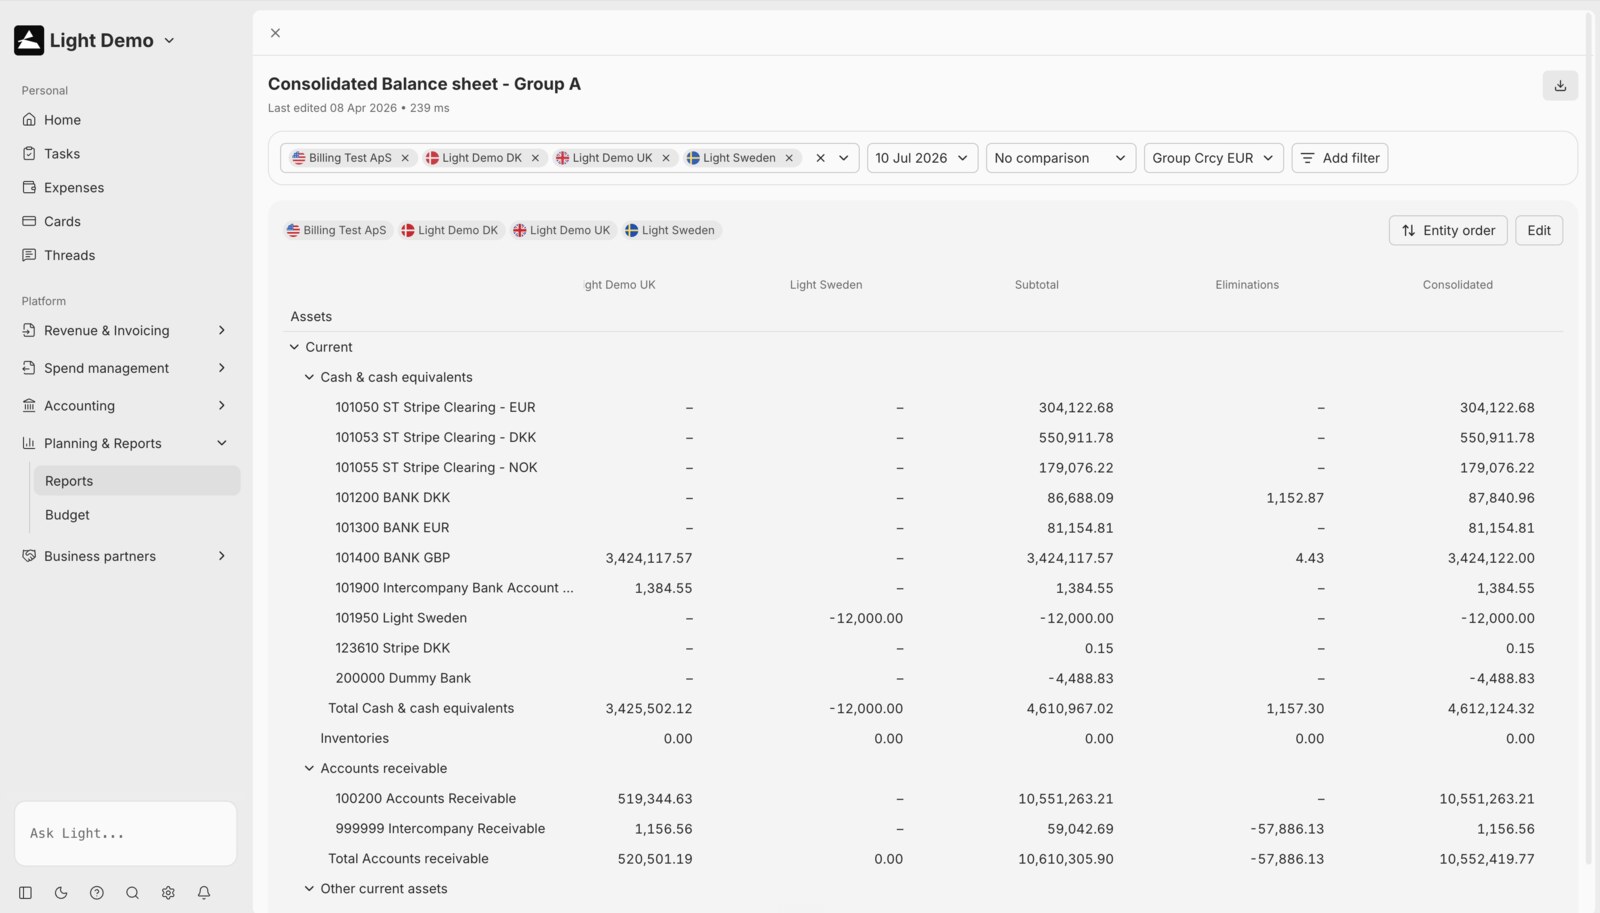Click the Ask Light input field
The height and width of the screenshot is (913, 1600).
(x=126, y=833)
